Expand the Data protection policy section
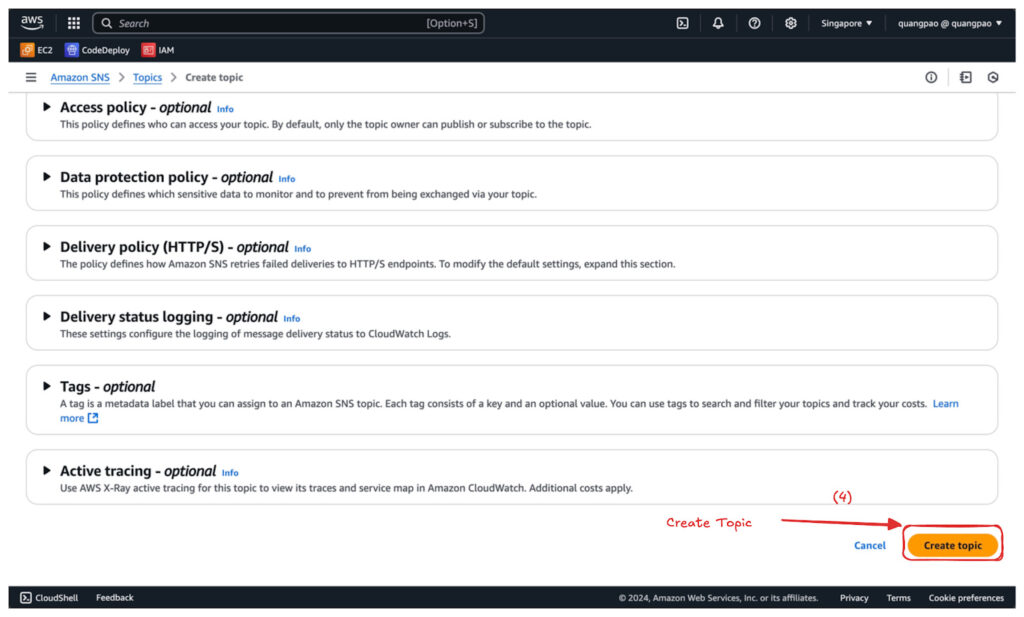The width and height of the screenshot is (1024, 617). point(46,177)
